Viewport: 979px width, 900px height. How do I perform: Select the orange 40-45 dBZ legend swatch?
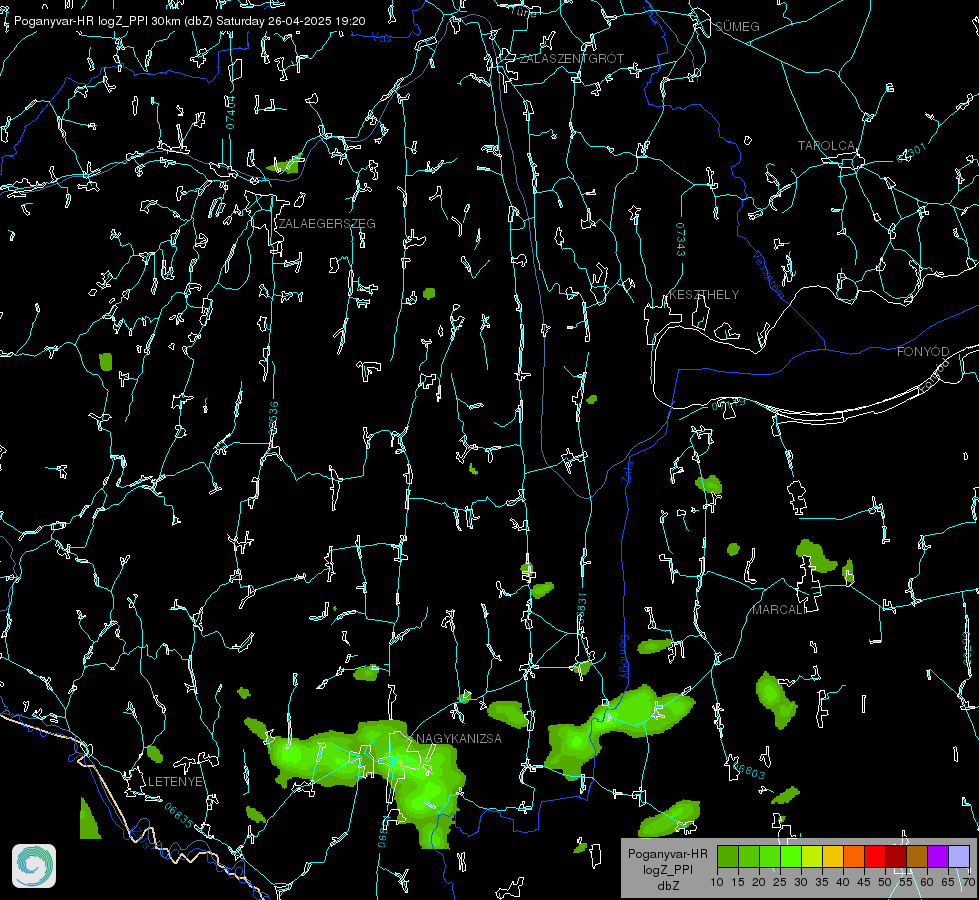pos(854,857)
